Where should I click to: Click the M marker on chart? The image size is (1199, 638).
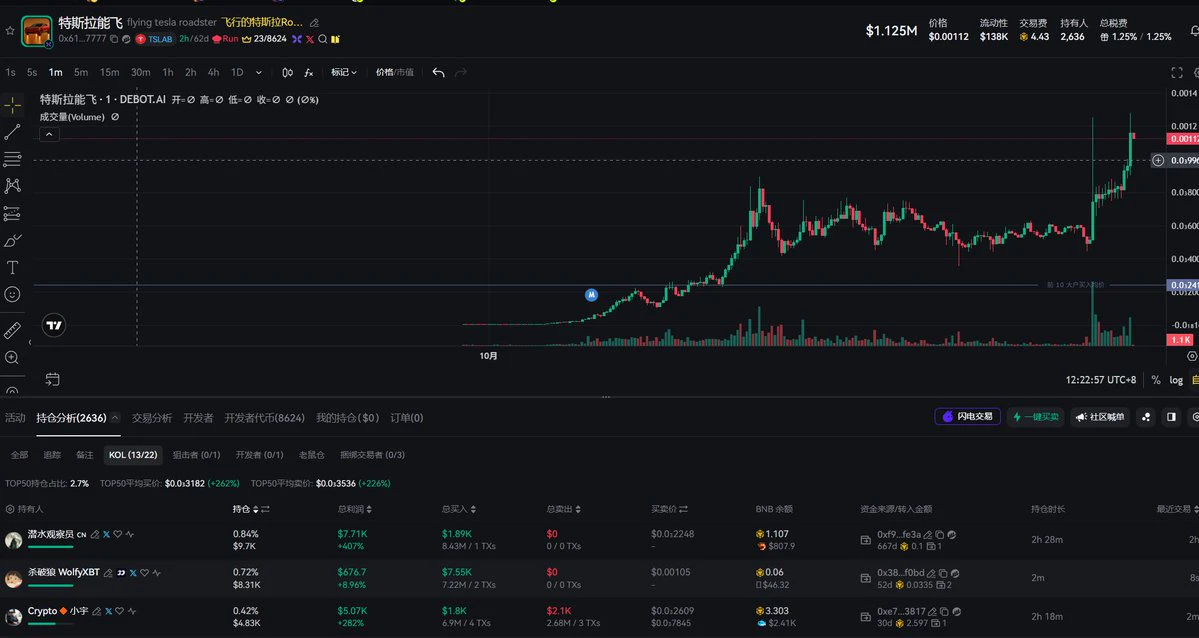click(591, 295)
